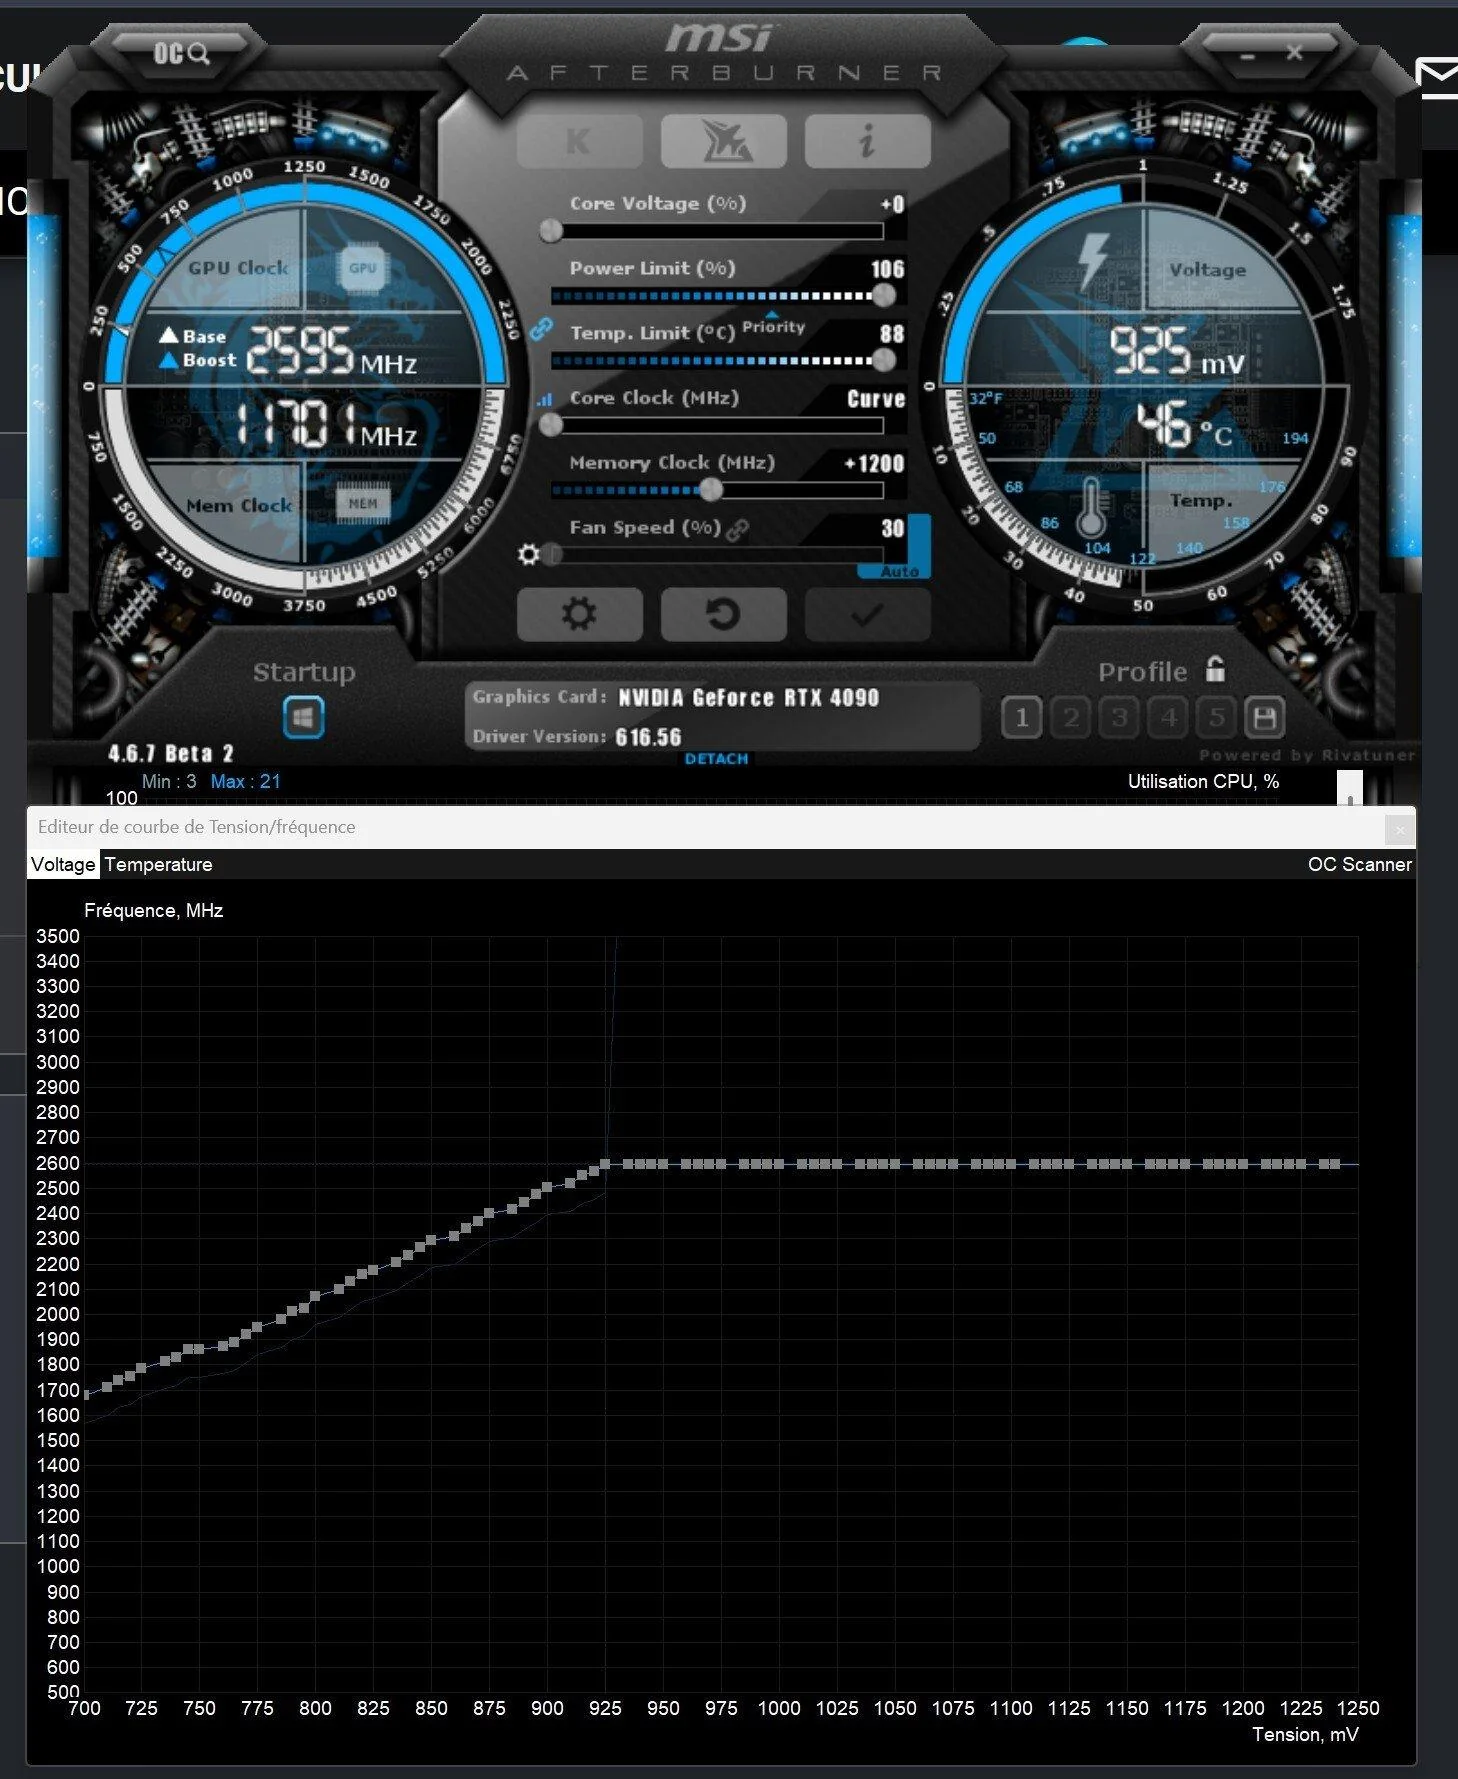Click the Max : 21 graph value
This screenshot has height=1779, width=1458.
245,781
